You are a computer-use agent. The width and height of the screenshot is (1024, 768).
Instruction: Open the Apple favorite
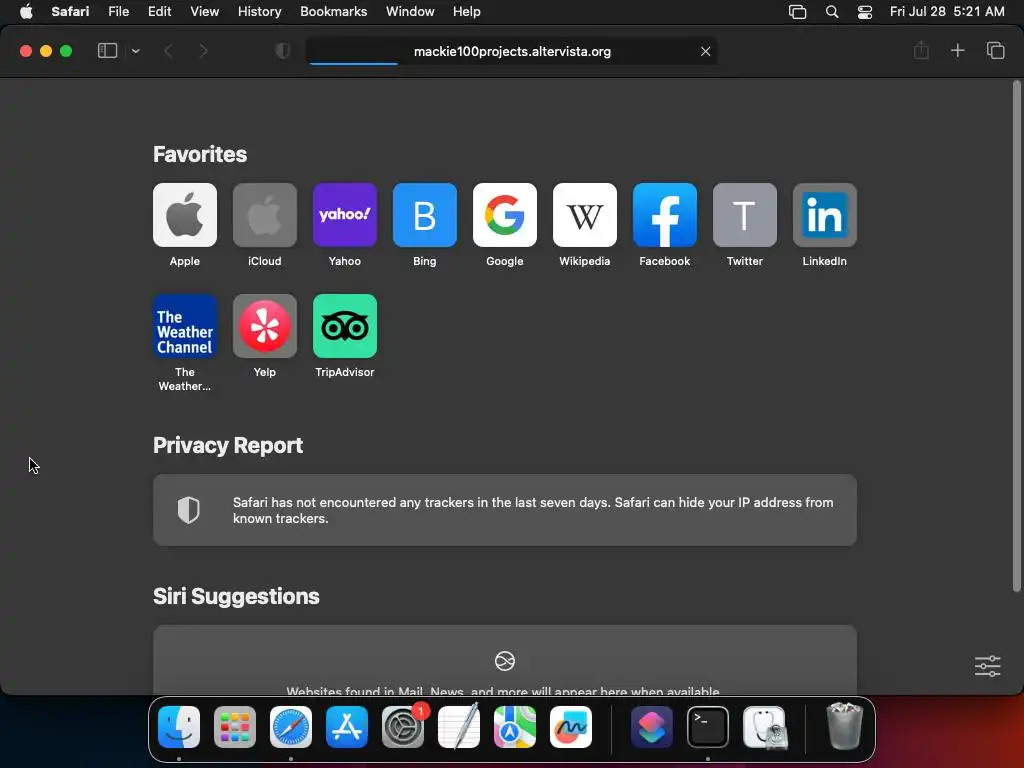pyautogui.click(x=185, y=215)
